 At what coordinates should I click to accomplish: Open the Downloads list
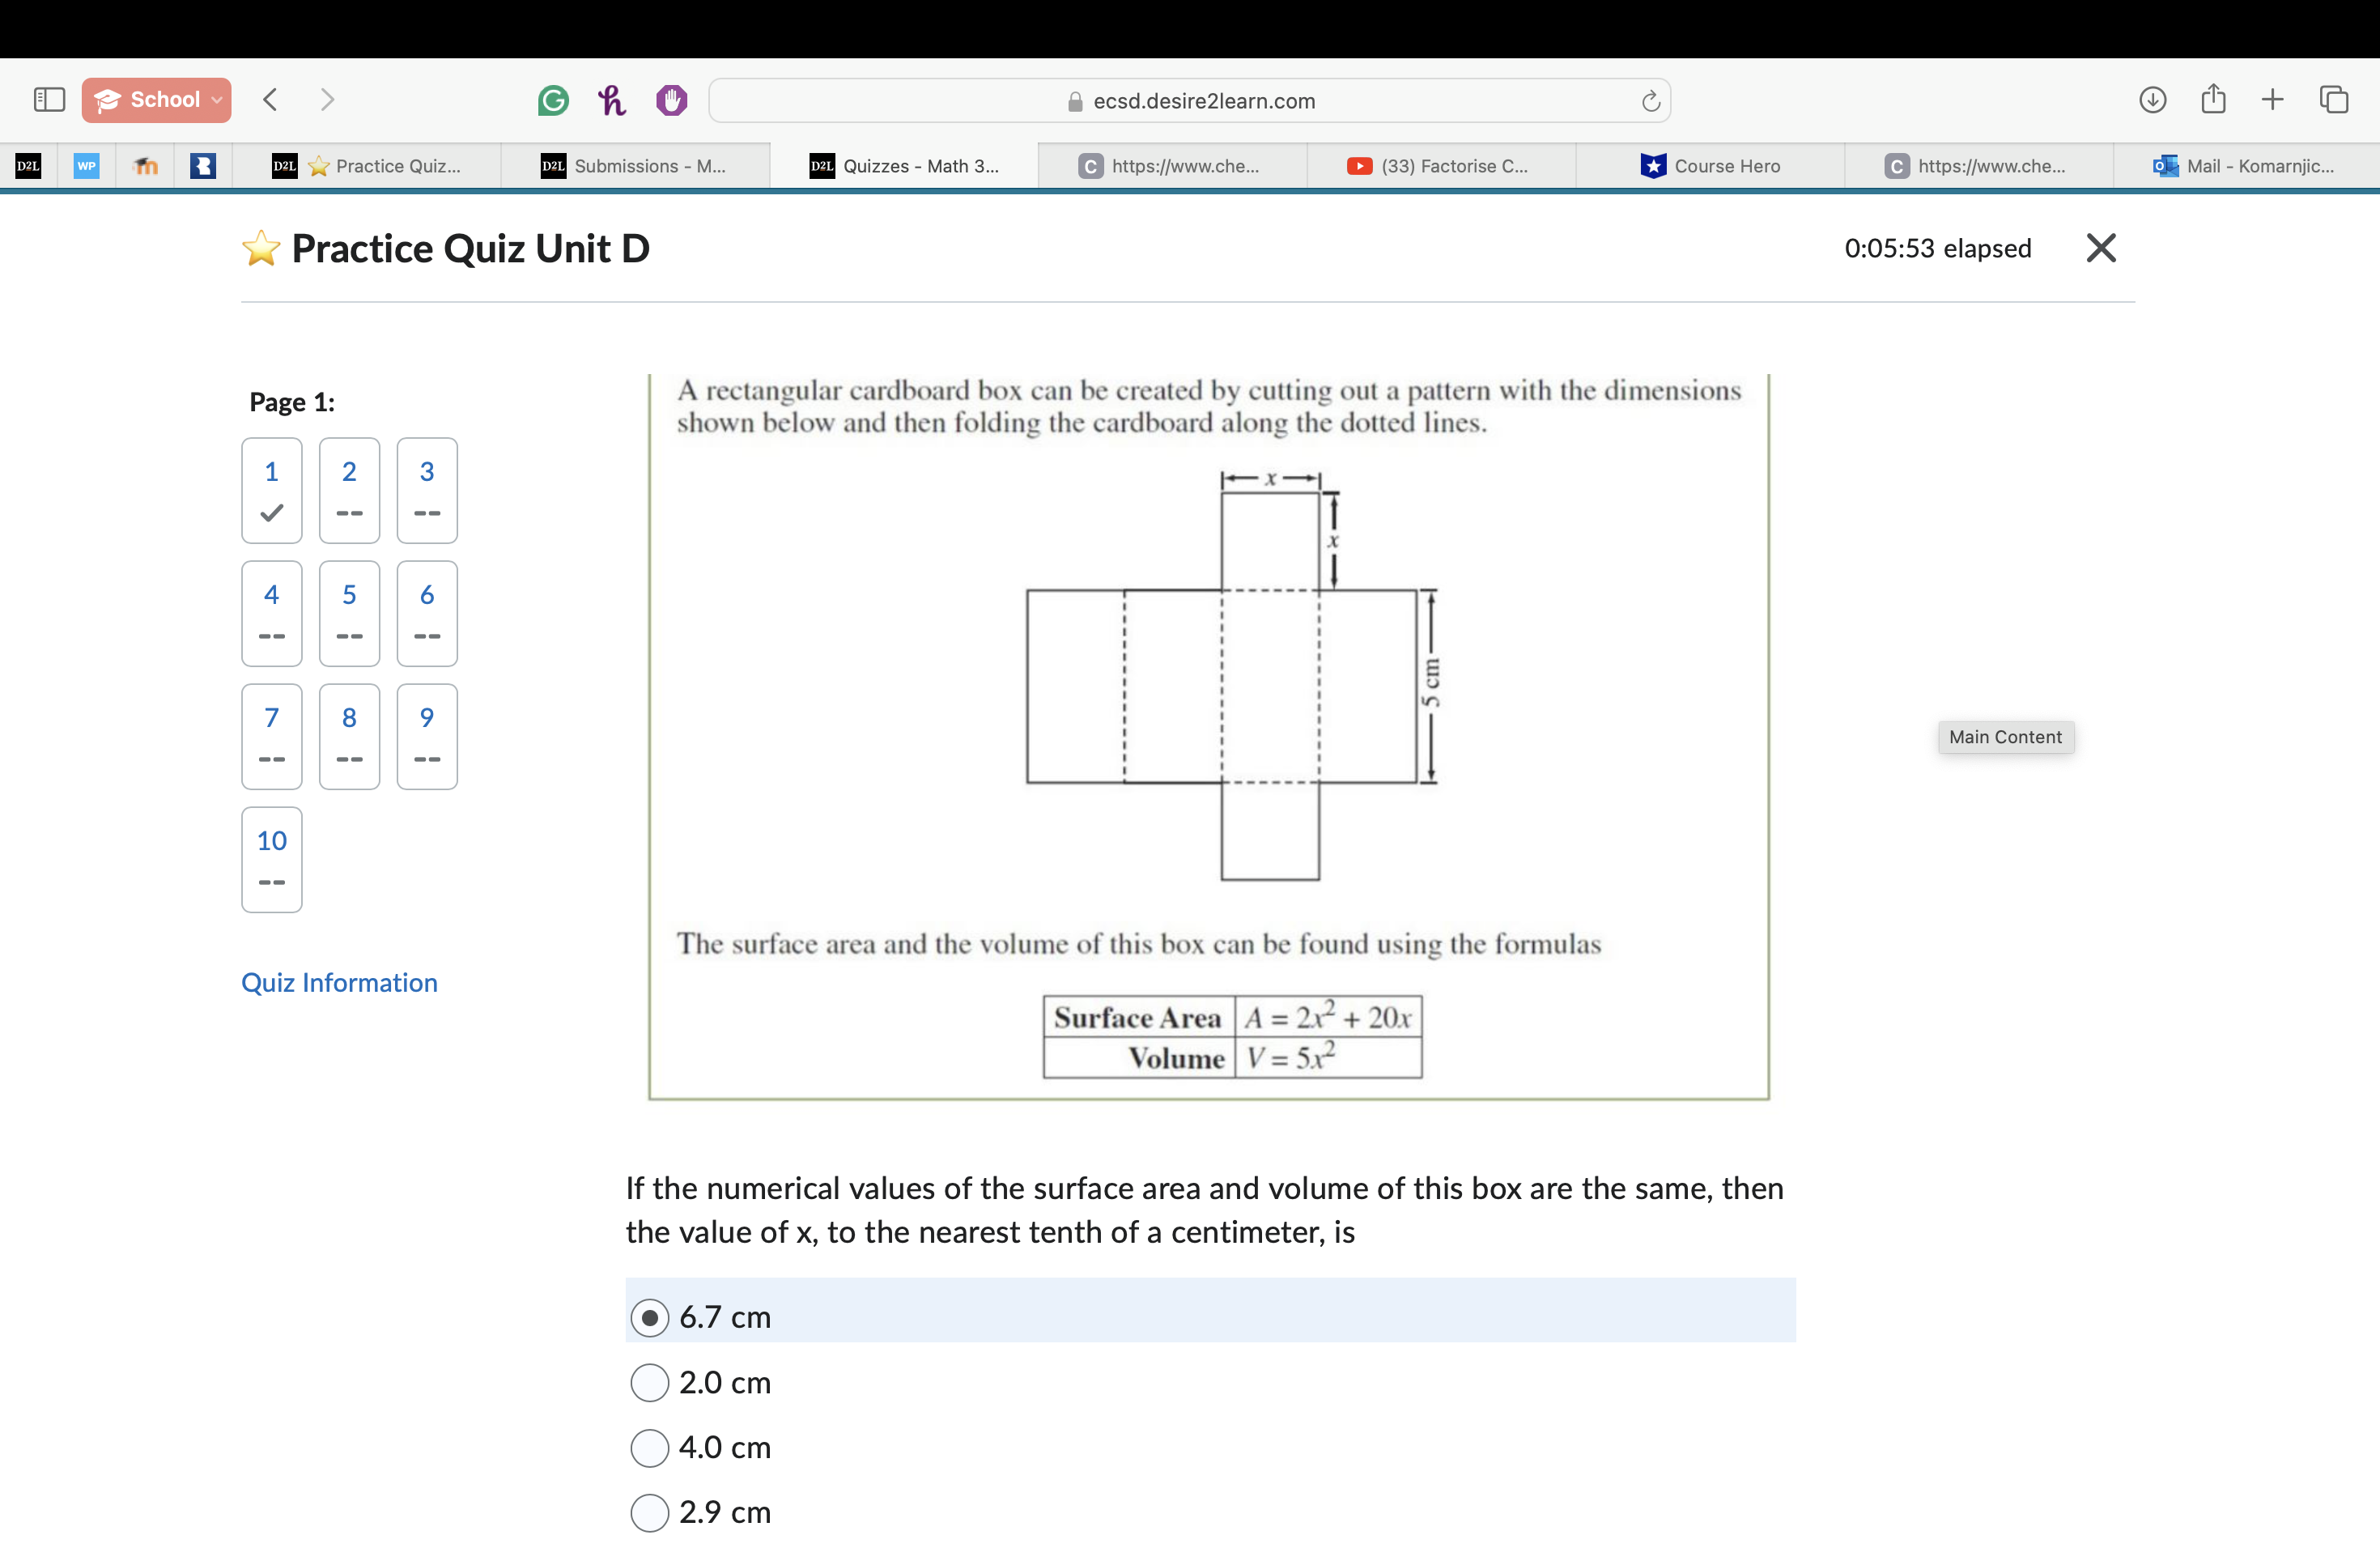2155,99
